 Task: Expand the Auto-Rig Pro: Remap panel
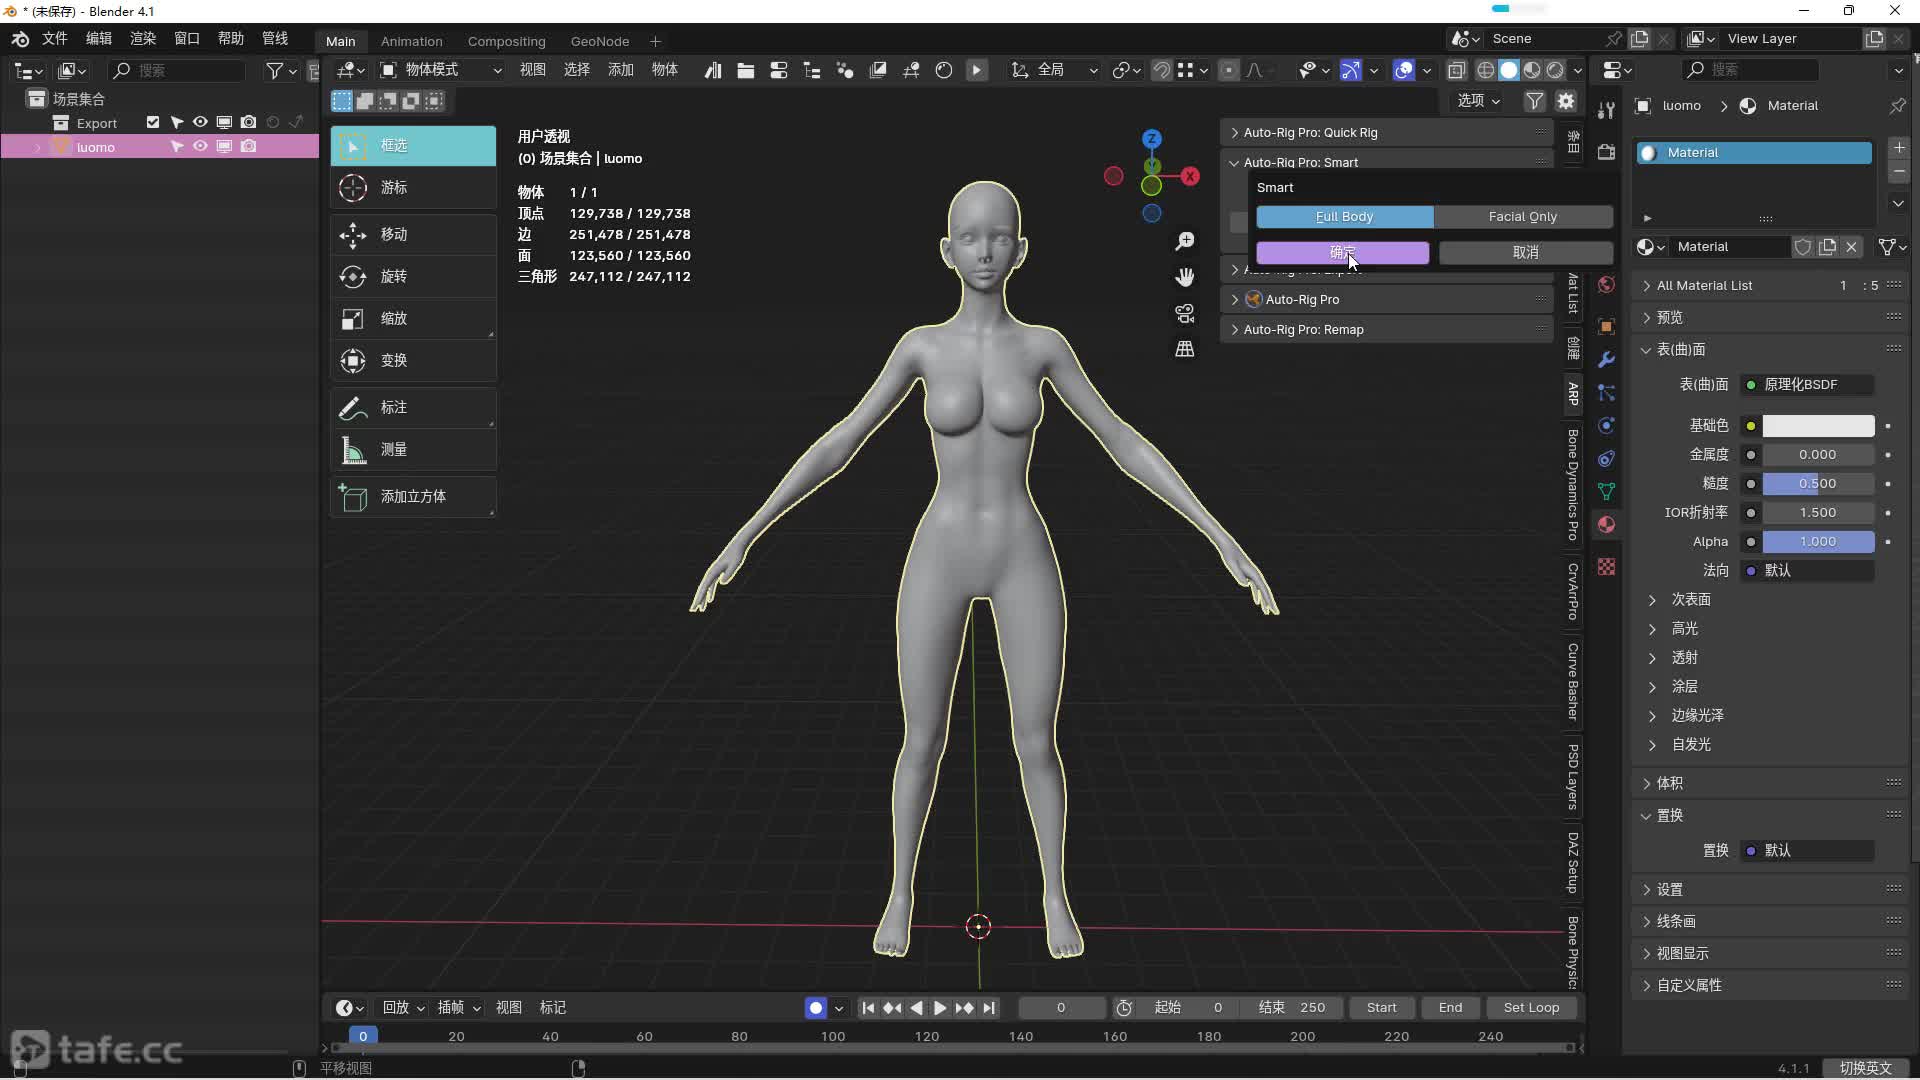1303,330
